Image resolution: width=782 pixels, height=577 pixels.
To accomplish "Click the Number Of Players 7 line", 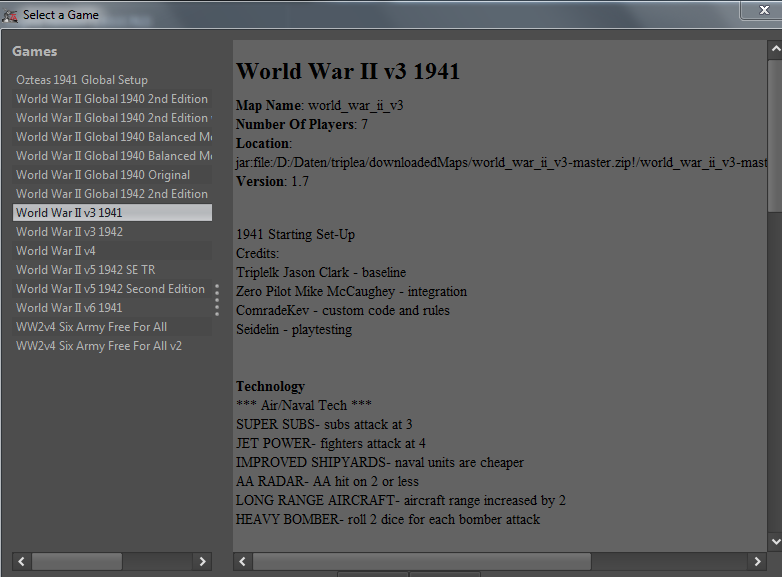I will coord(302,125).
